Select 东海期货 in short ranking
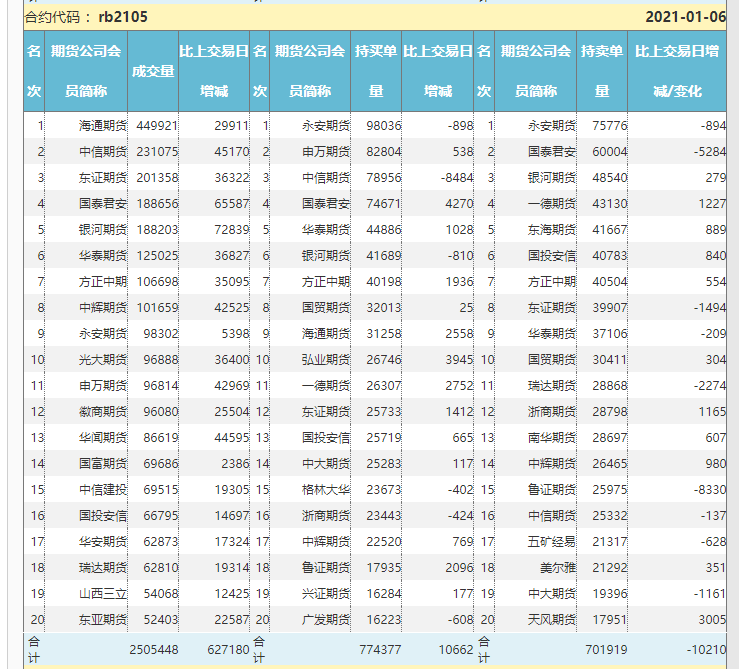The image size is (739, 669). (551, 230)
